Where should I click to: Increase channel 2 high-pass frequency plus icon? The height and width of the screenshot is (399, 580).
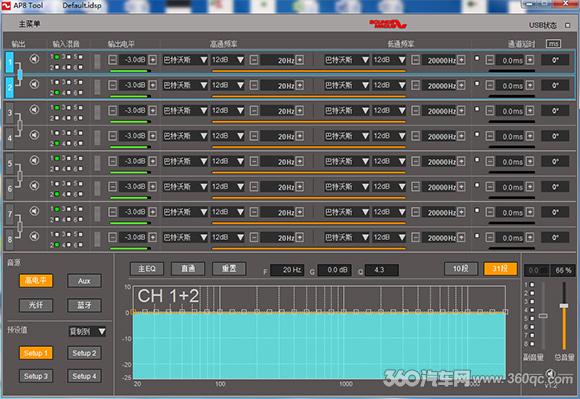click(x=300, y=85)
